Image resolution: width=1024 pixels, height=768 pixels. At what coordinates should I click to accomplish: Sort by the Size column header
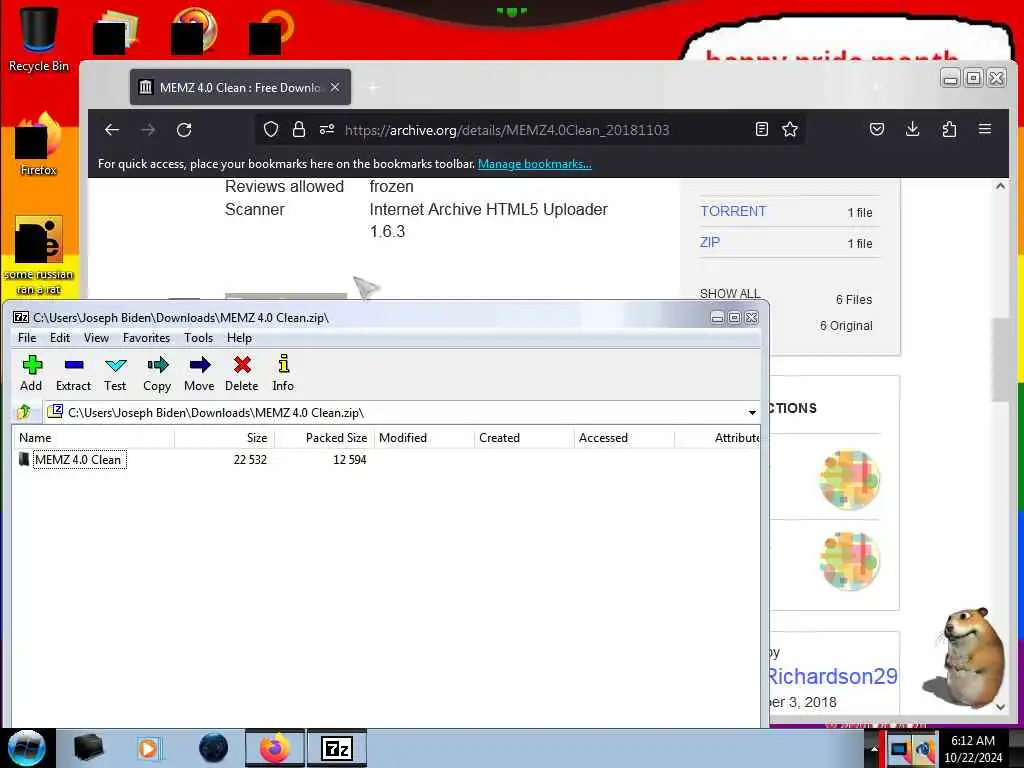click(x=225, y=438)
